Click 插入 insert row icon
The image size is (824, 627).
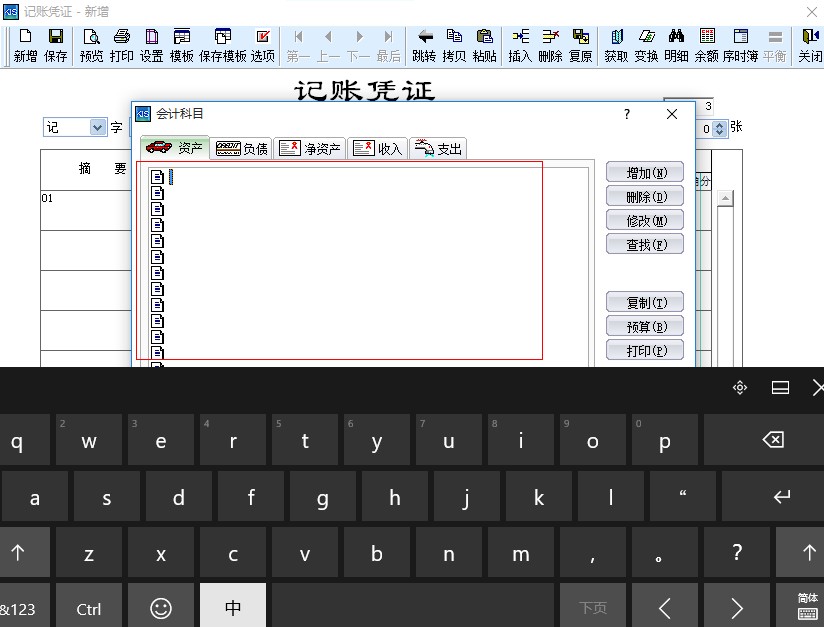(520, 45)
